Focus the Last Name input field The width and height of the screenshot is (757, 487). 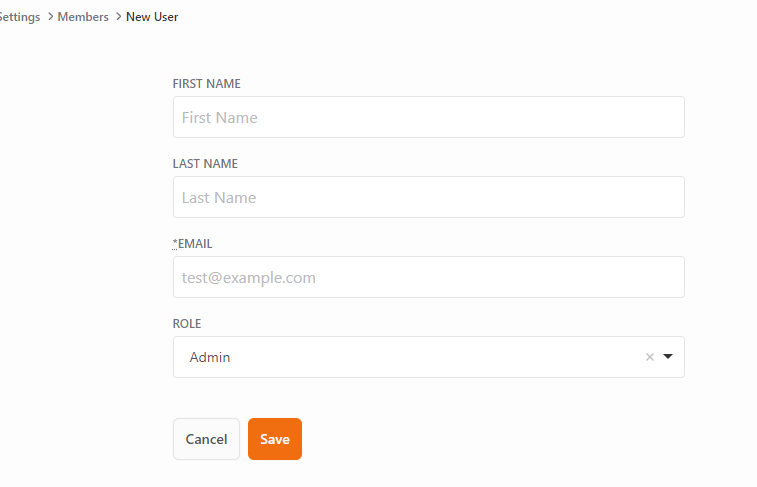click(x=429, y=197)
